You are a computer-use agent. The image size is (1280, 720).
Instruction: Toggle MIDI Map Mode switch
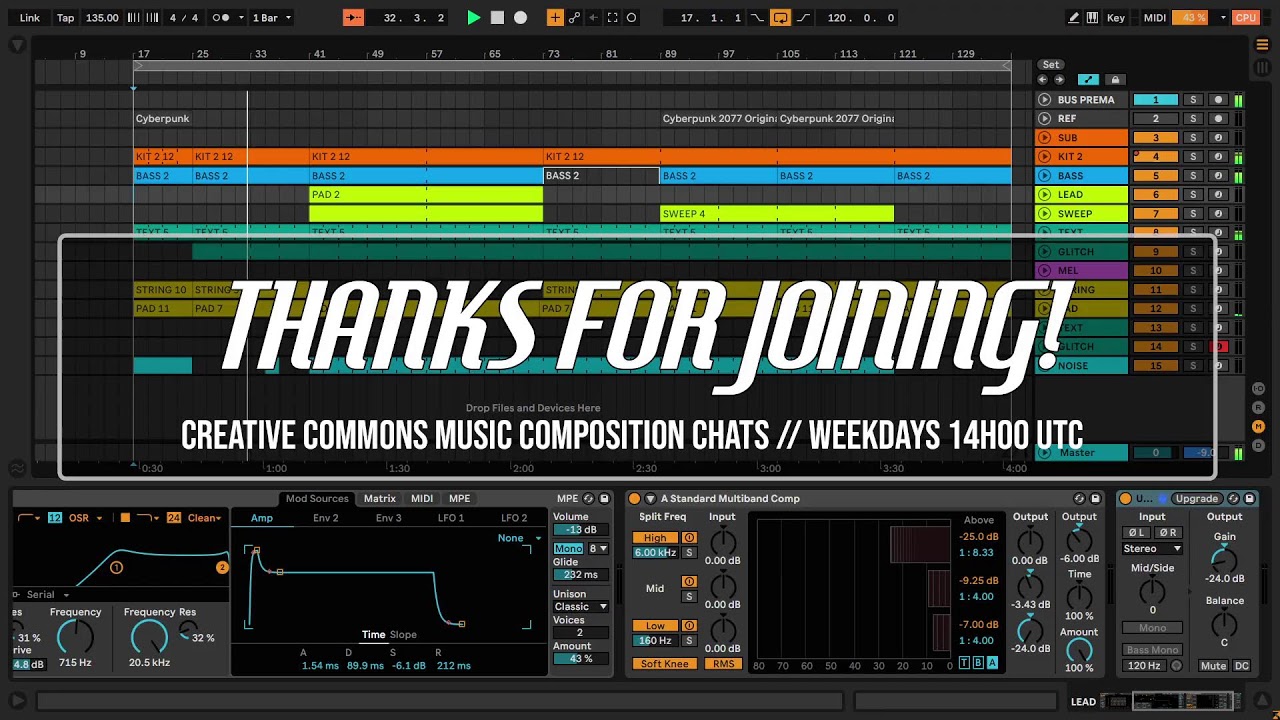click(1155, 18)
